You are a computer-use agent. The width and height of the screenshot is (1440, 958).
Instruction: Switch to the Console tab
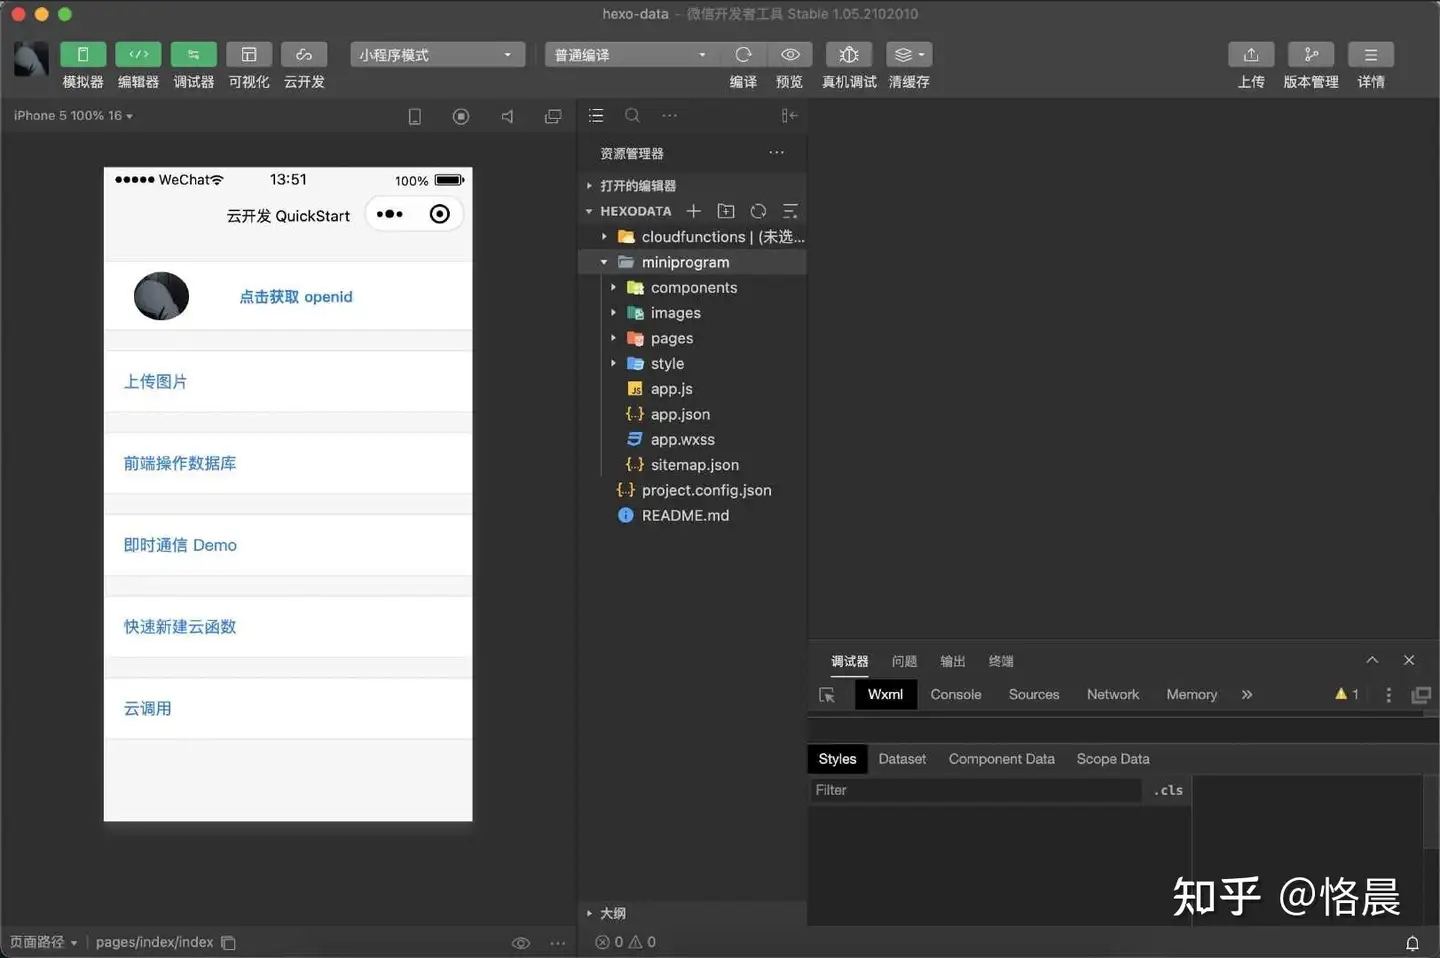956,694
